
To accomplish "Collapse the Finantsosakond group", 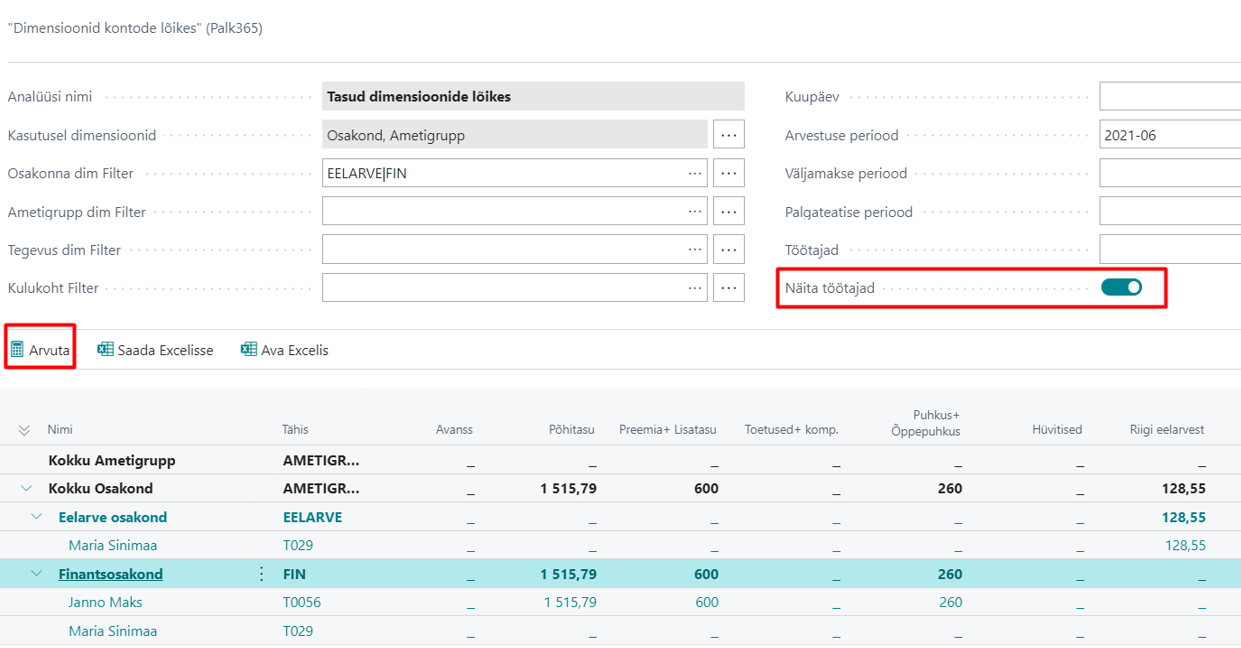I will pos(37,574).
